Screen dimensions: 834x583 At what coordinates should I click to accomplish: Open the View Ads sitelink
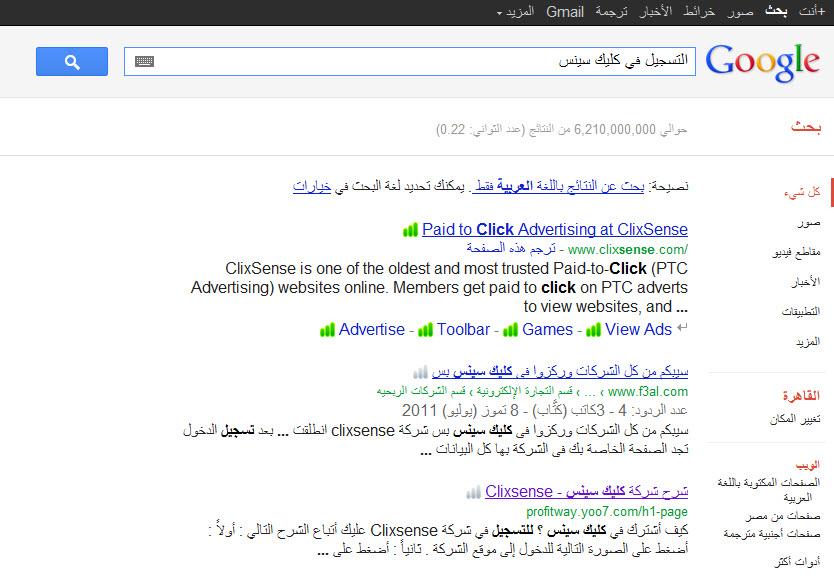pos(638,330)
